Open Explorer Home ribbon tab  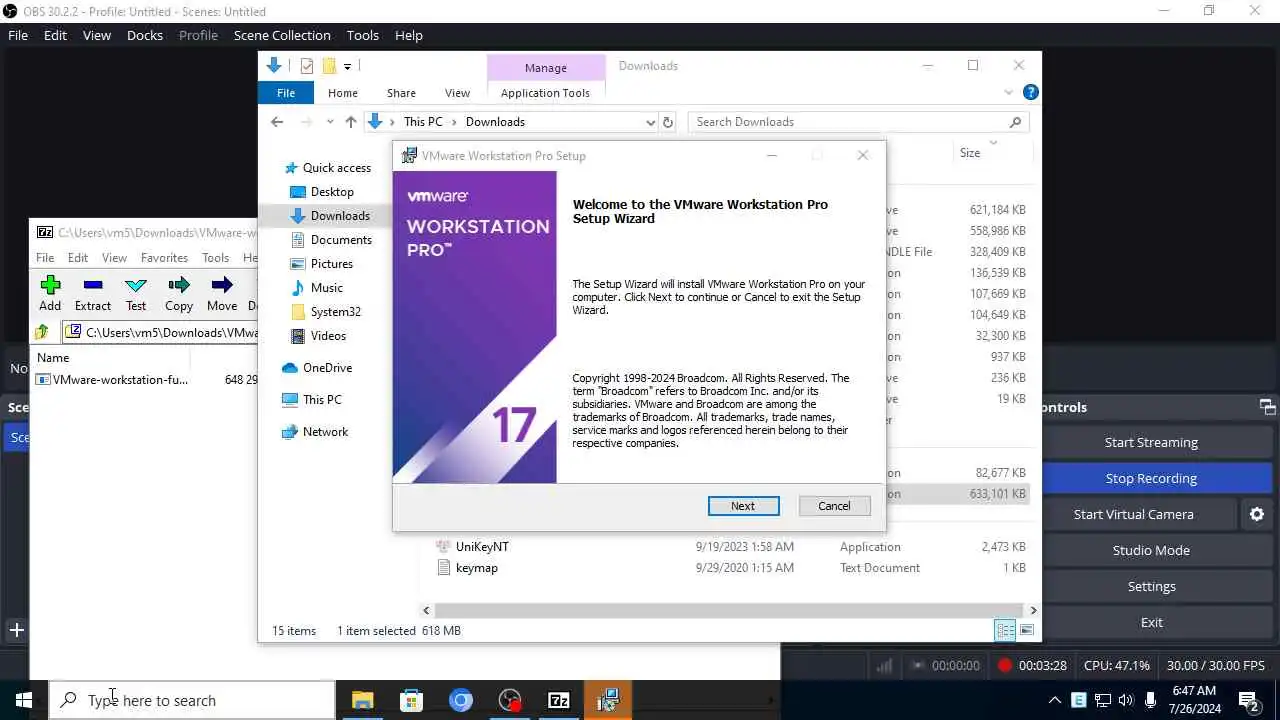pyautogui.click(x=343, y=93)
